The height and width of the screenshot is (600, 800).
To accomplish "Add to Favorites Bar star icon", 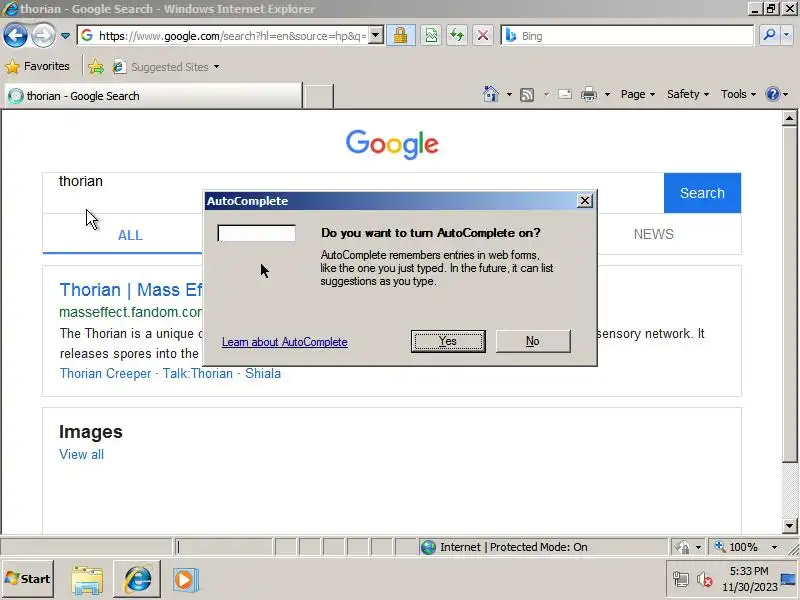I will (95, 67).
